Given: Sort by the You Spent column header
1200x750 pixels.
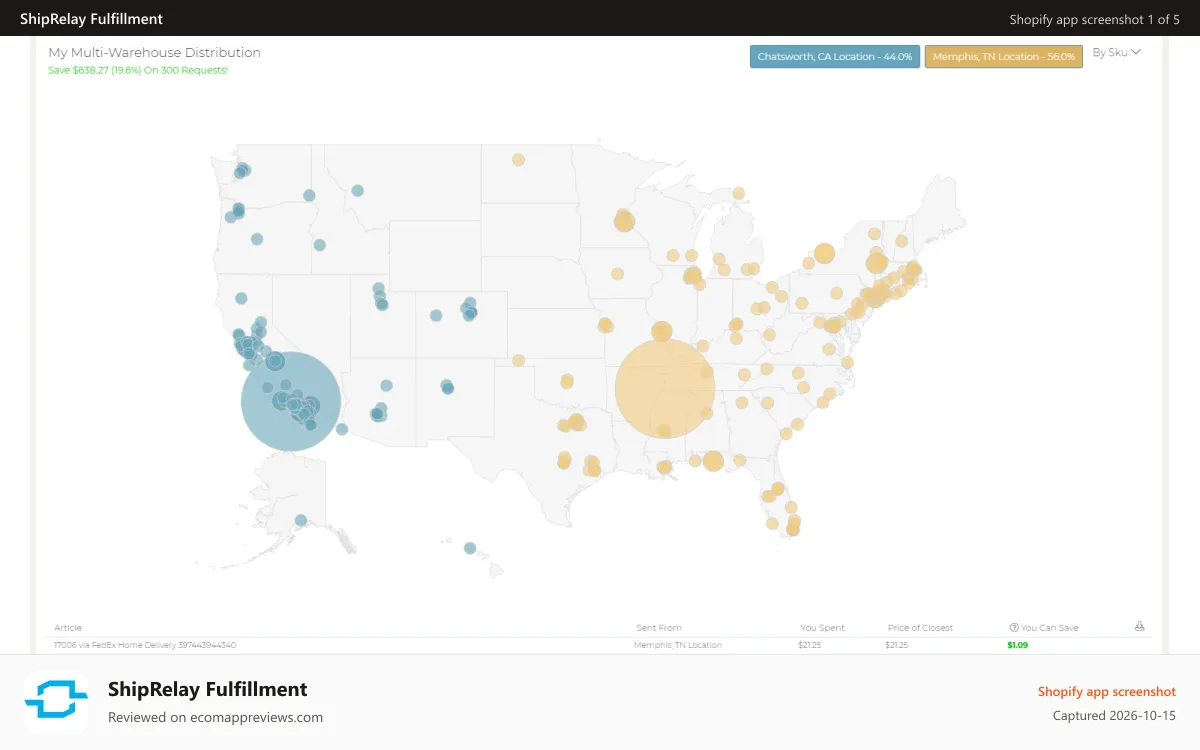Looking at the screenshot, I should [823, 628].
